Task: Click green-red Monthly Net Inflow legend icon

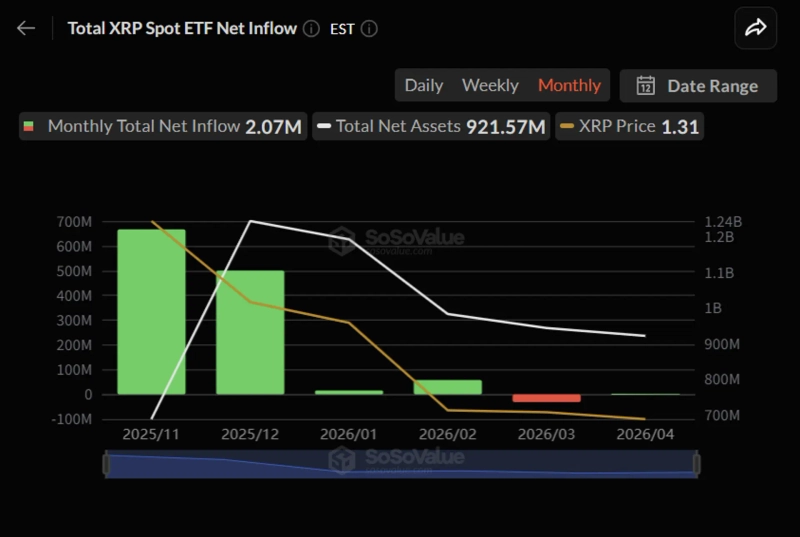Action: [x=30, y=127]
